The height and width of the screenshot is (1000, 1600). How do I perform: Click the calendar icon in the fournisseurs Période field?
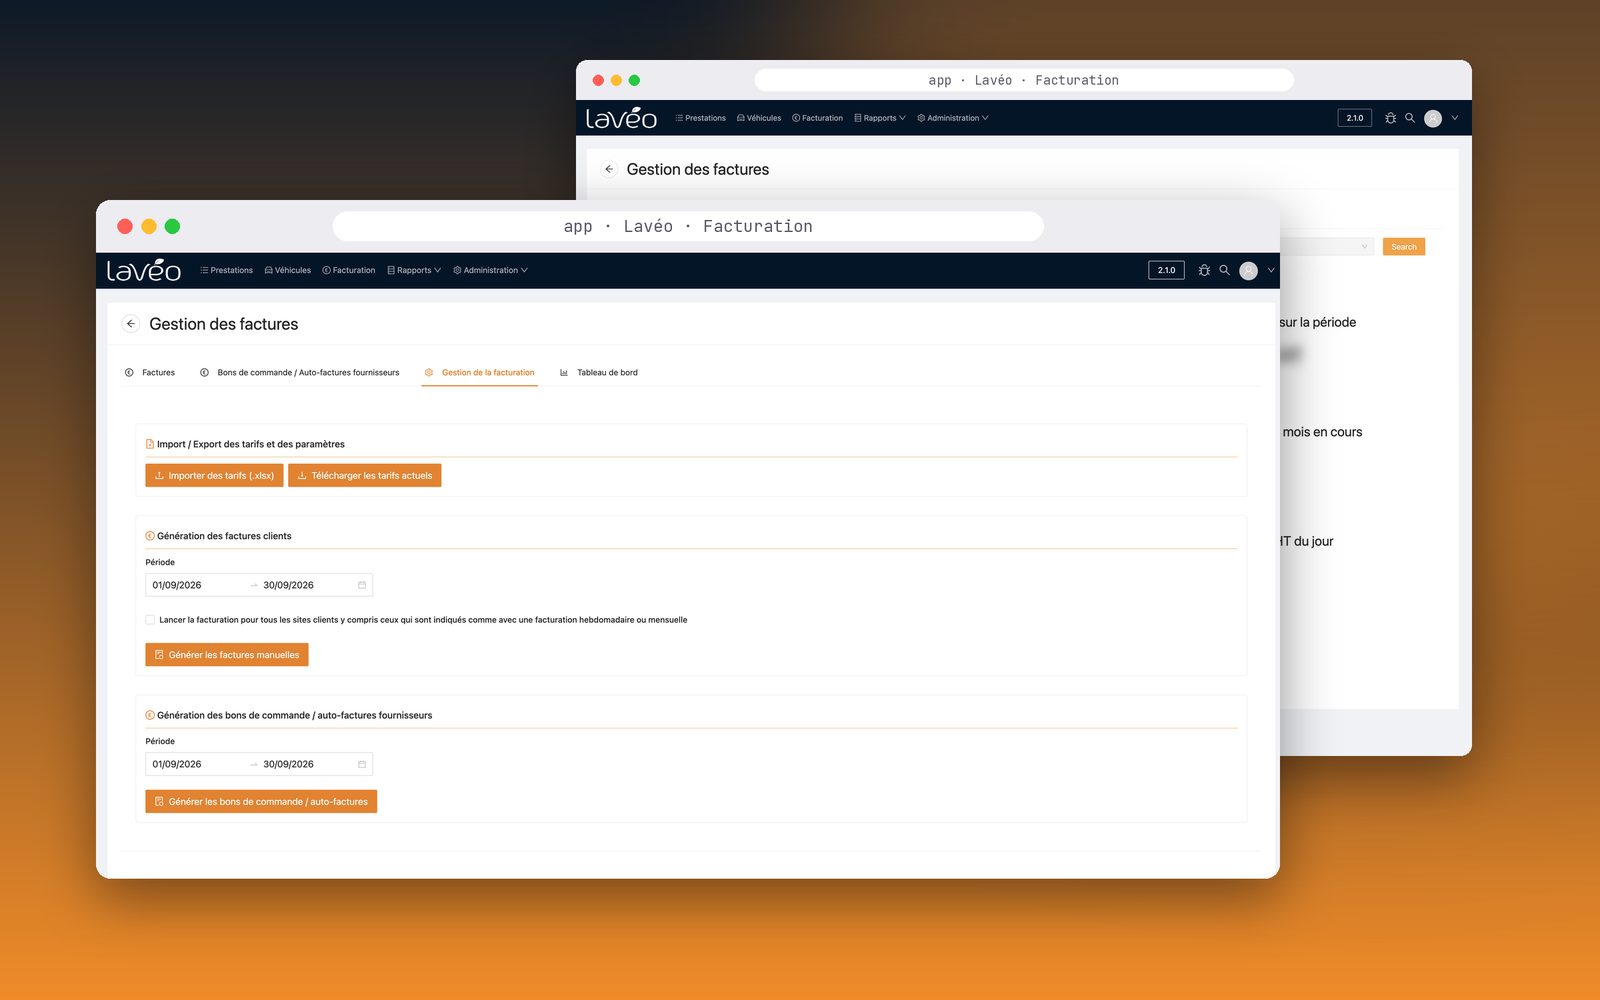click(362, 764)
